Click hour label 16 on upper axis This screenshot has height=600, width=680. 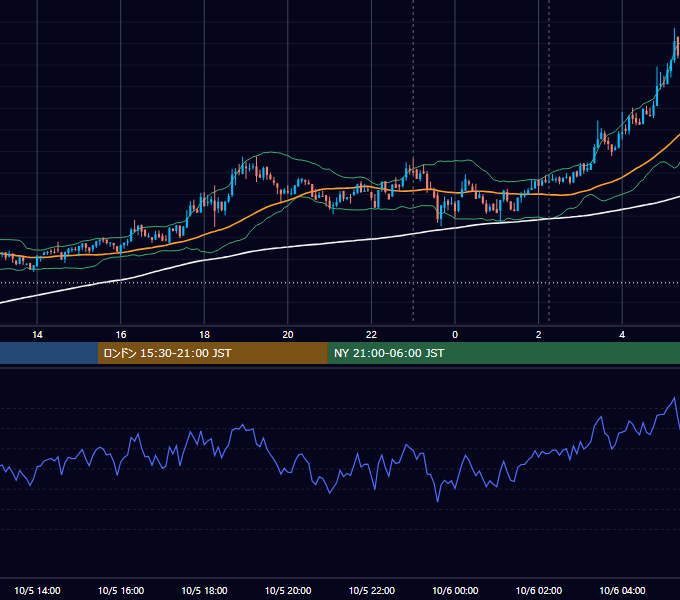[x=121, y=335]
